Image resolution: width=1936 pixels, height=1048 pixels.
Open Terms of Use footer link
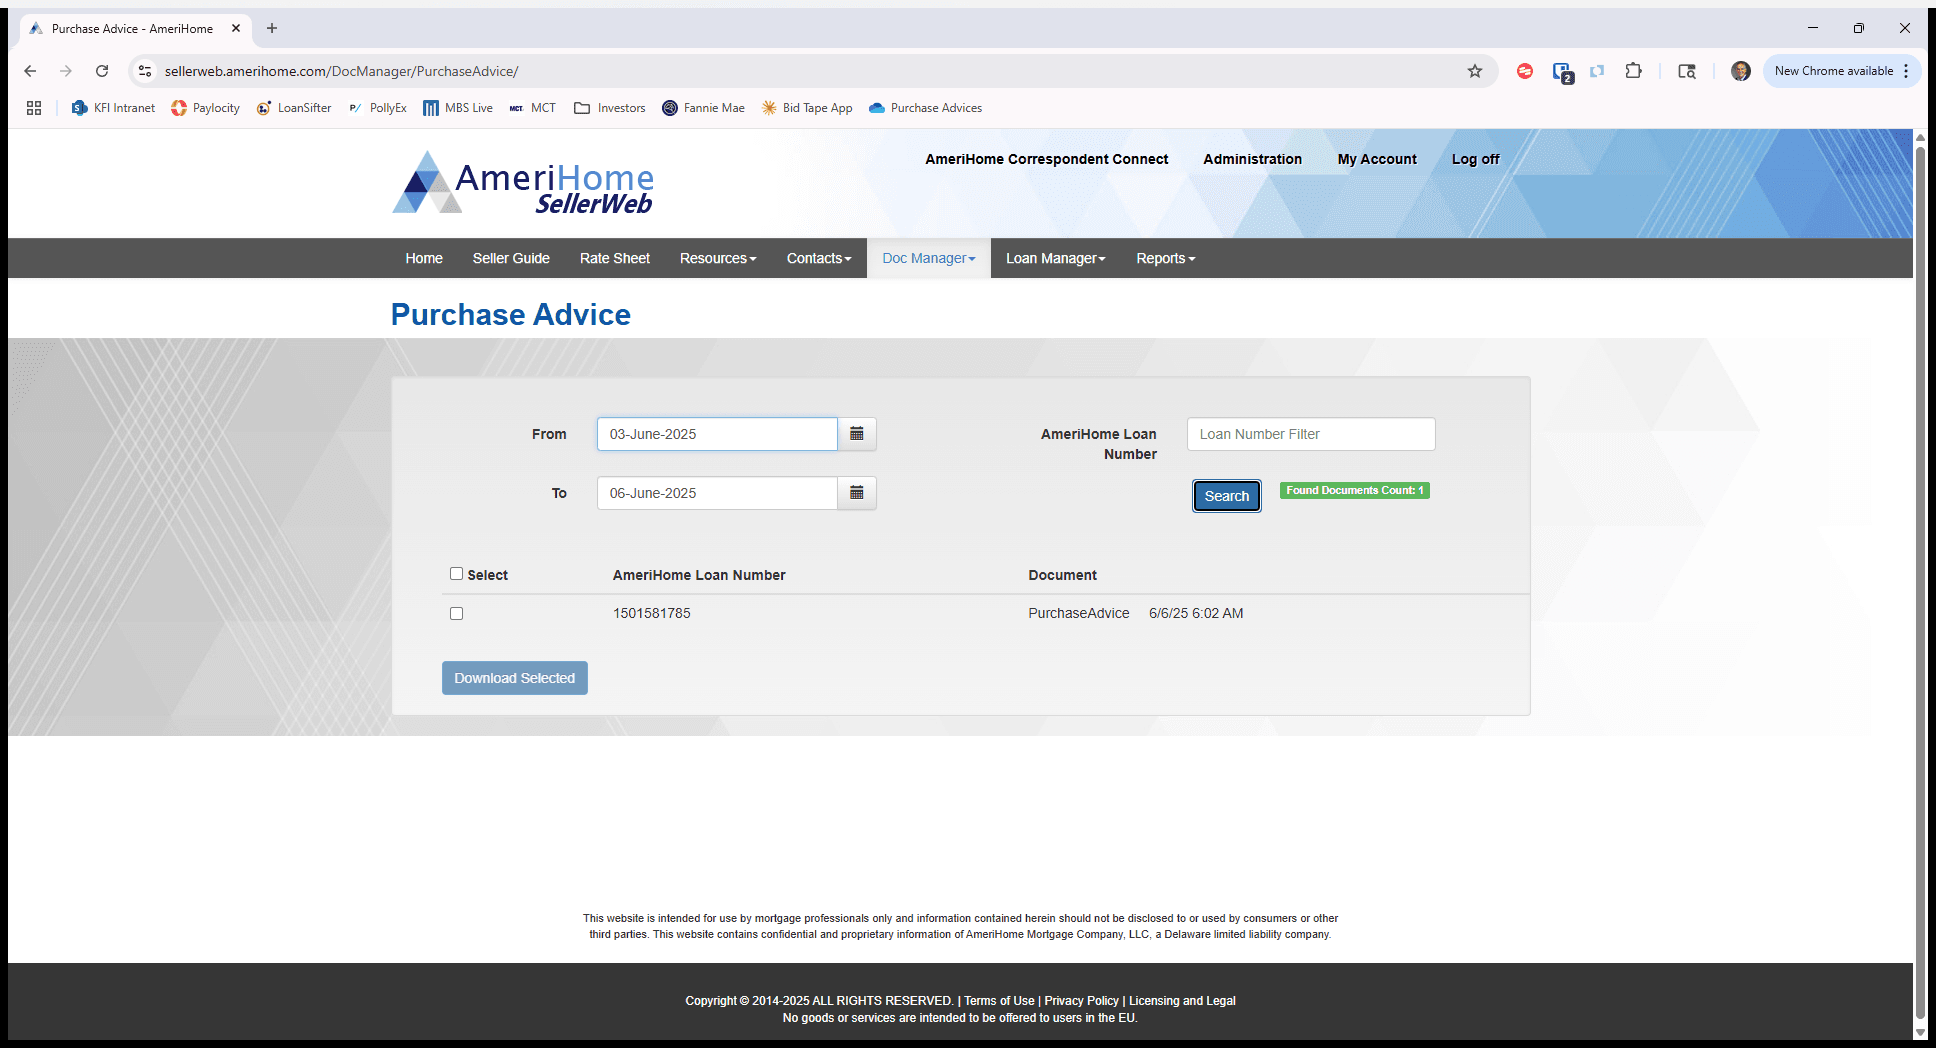(x=999, y=1001)
